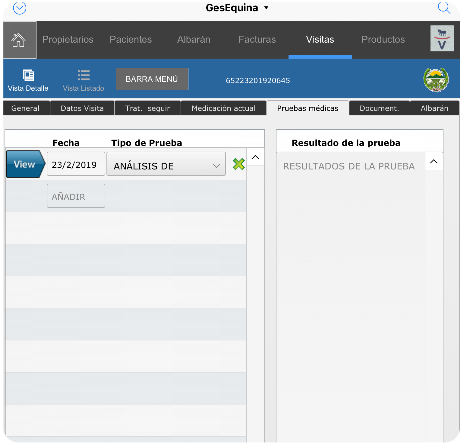This screenshot has height=446, width=463.
Task: Open the search magnifier icon
Action: click(444, 7)
